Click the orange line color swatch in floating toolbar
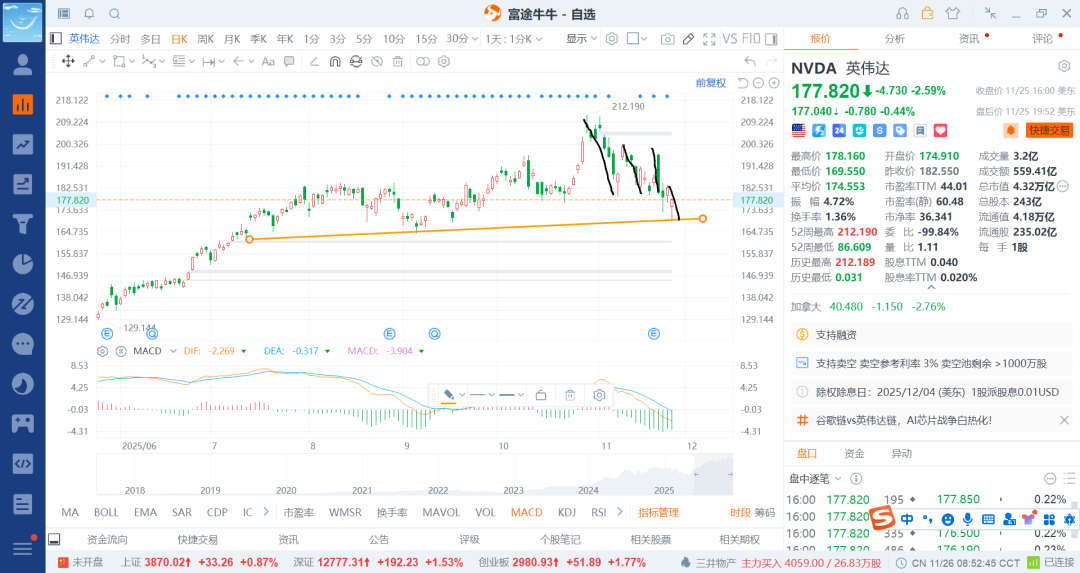The width and height of the screenshot is (1080, 573). [x=448, y=395]
